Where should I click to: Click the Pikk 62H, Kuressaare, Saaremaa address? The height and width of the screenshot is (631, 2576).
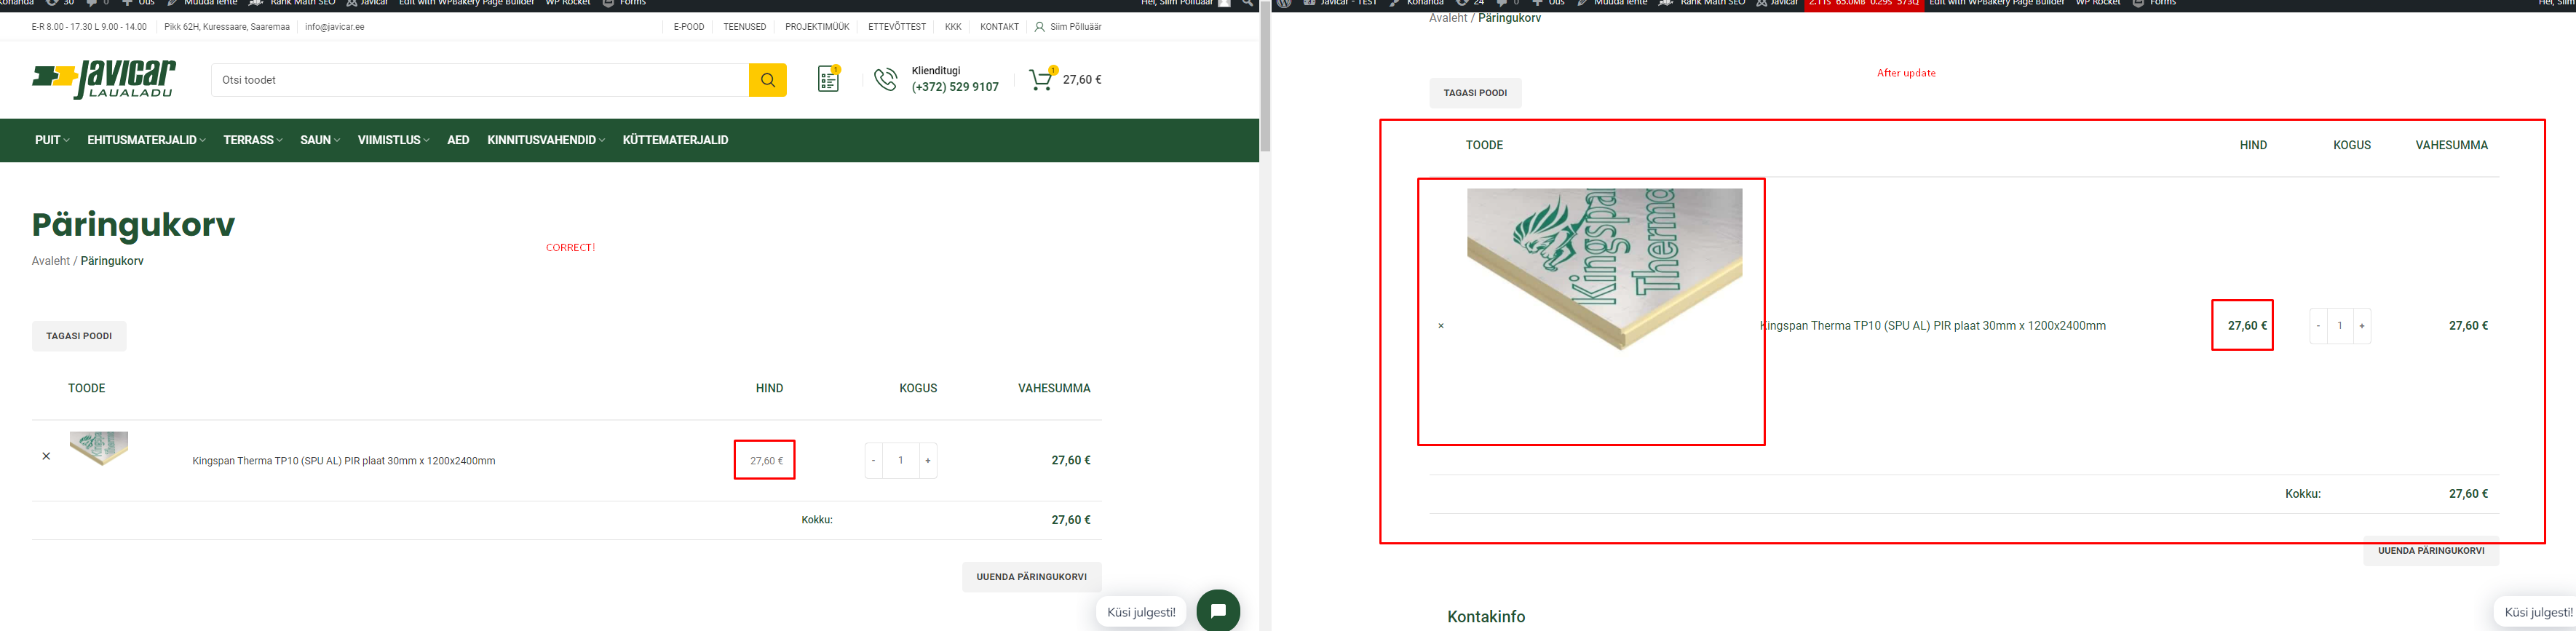coord(227,27)
